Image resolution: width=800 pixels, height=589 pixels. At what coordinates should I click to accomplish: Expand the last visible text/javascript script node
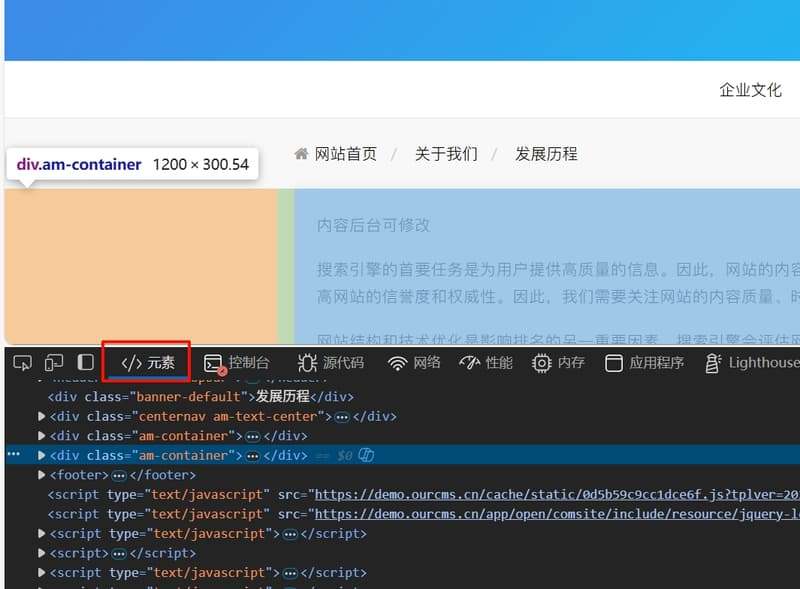click(x=42, y=573)
